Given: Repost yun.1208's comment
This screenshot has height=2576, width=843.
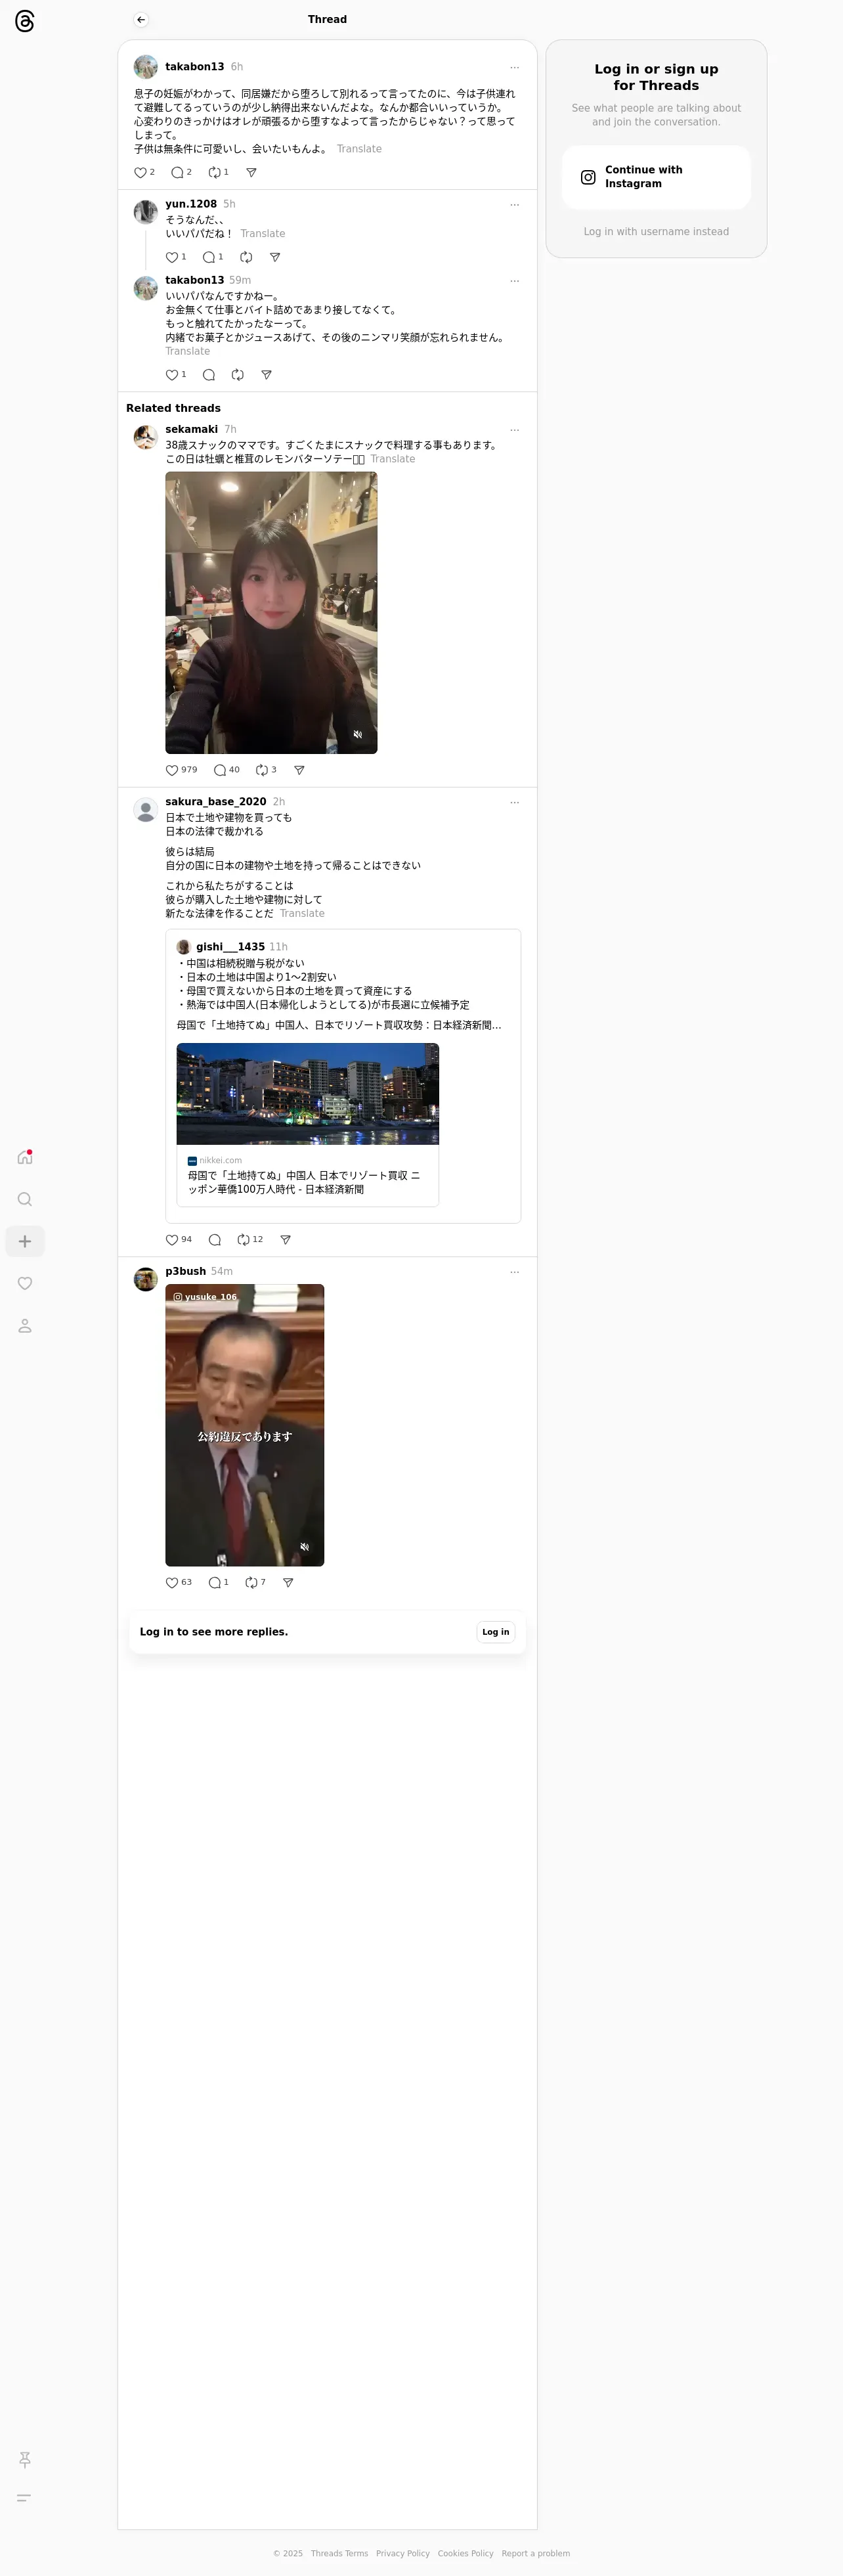Looking at the screenshot, I should tap(246, 257).
